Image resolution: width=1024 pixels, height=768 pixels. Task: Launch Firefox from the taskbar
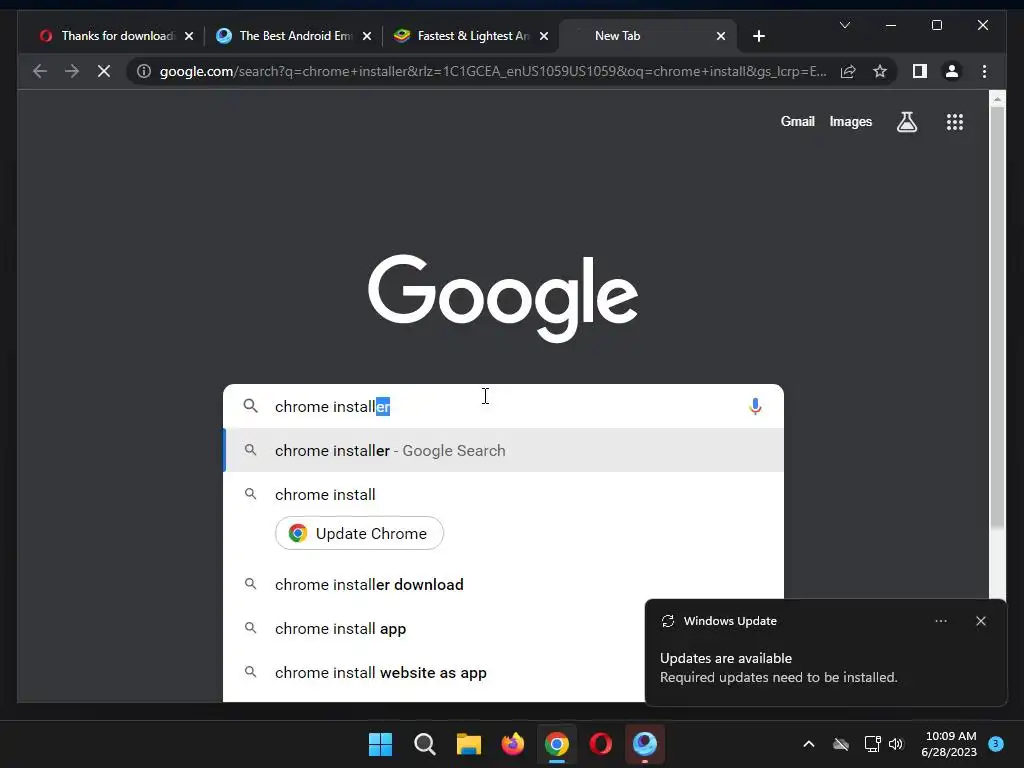513,744
